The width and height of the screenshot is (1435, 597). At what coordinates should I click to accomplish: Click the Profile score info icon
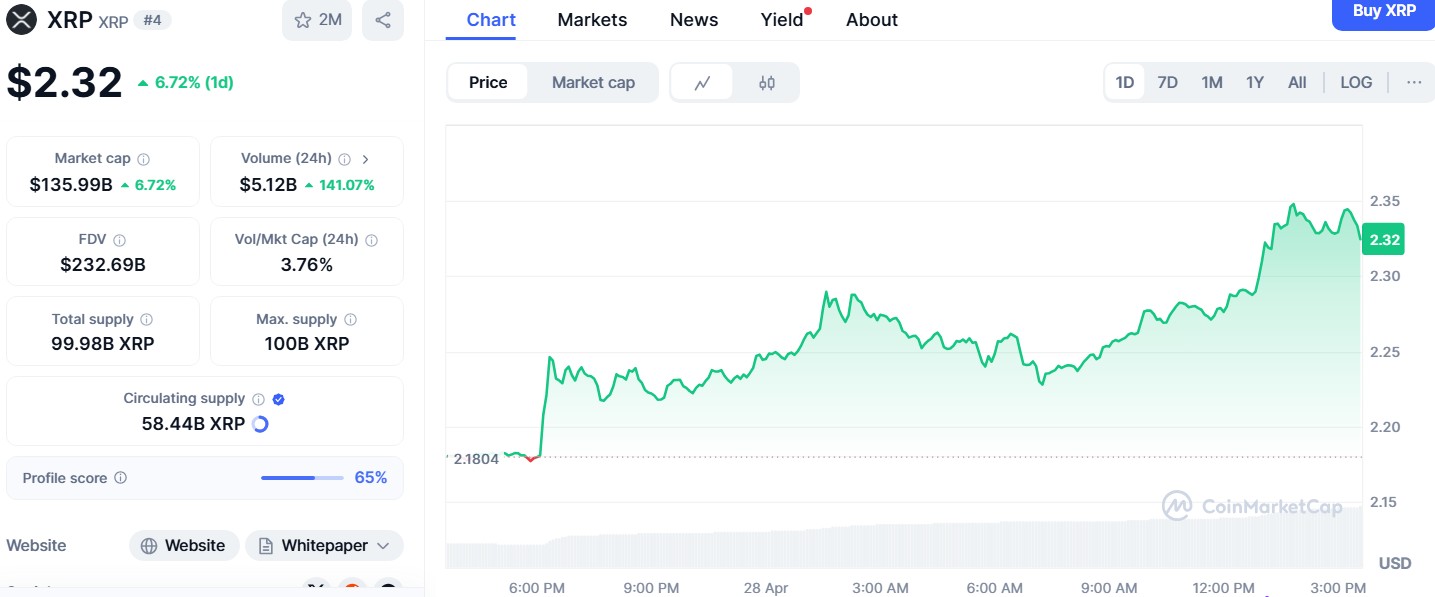[x=121, y=478]
